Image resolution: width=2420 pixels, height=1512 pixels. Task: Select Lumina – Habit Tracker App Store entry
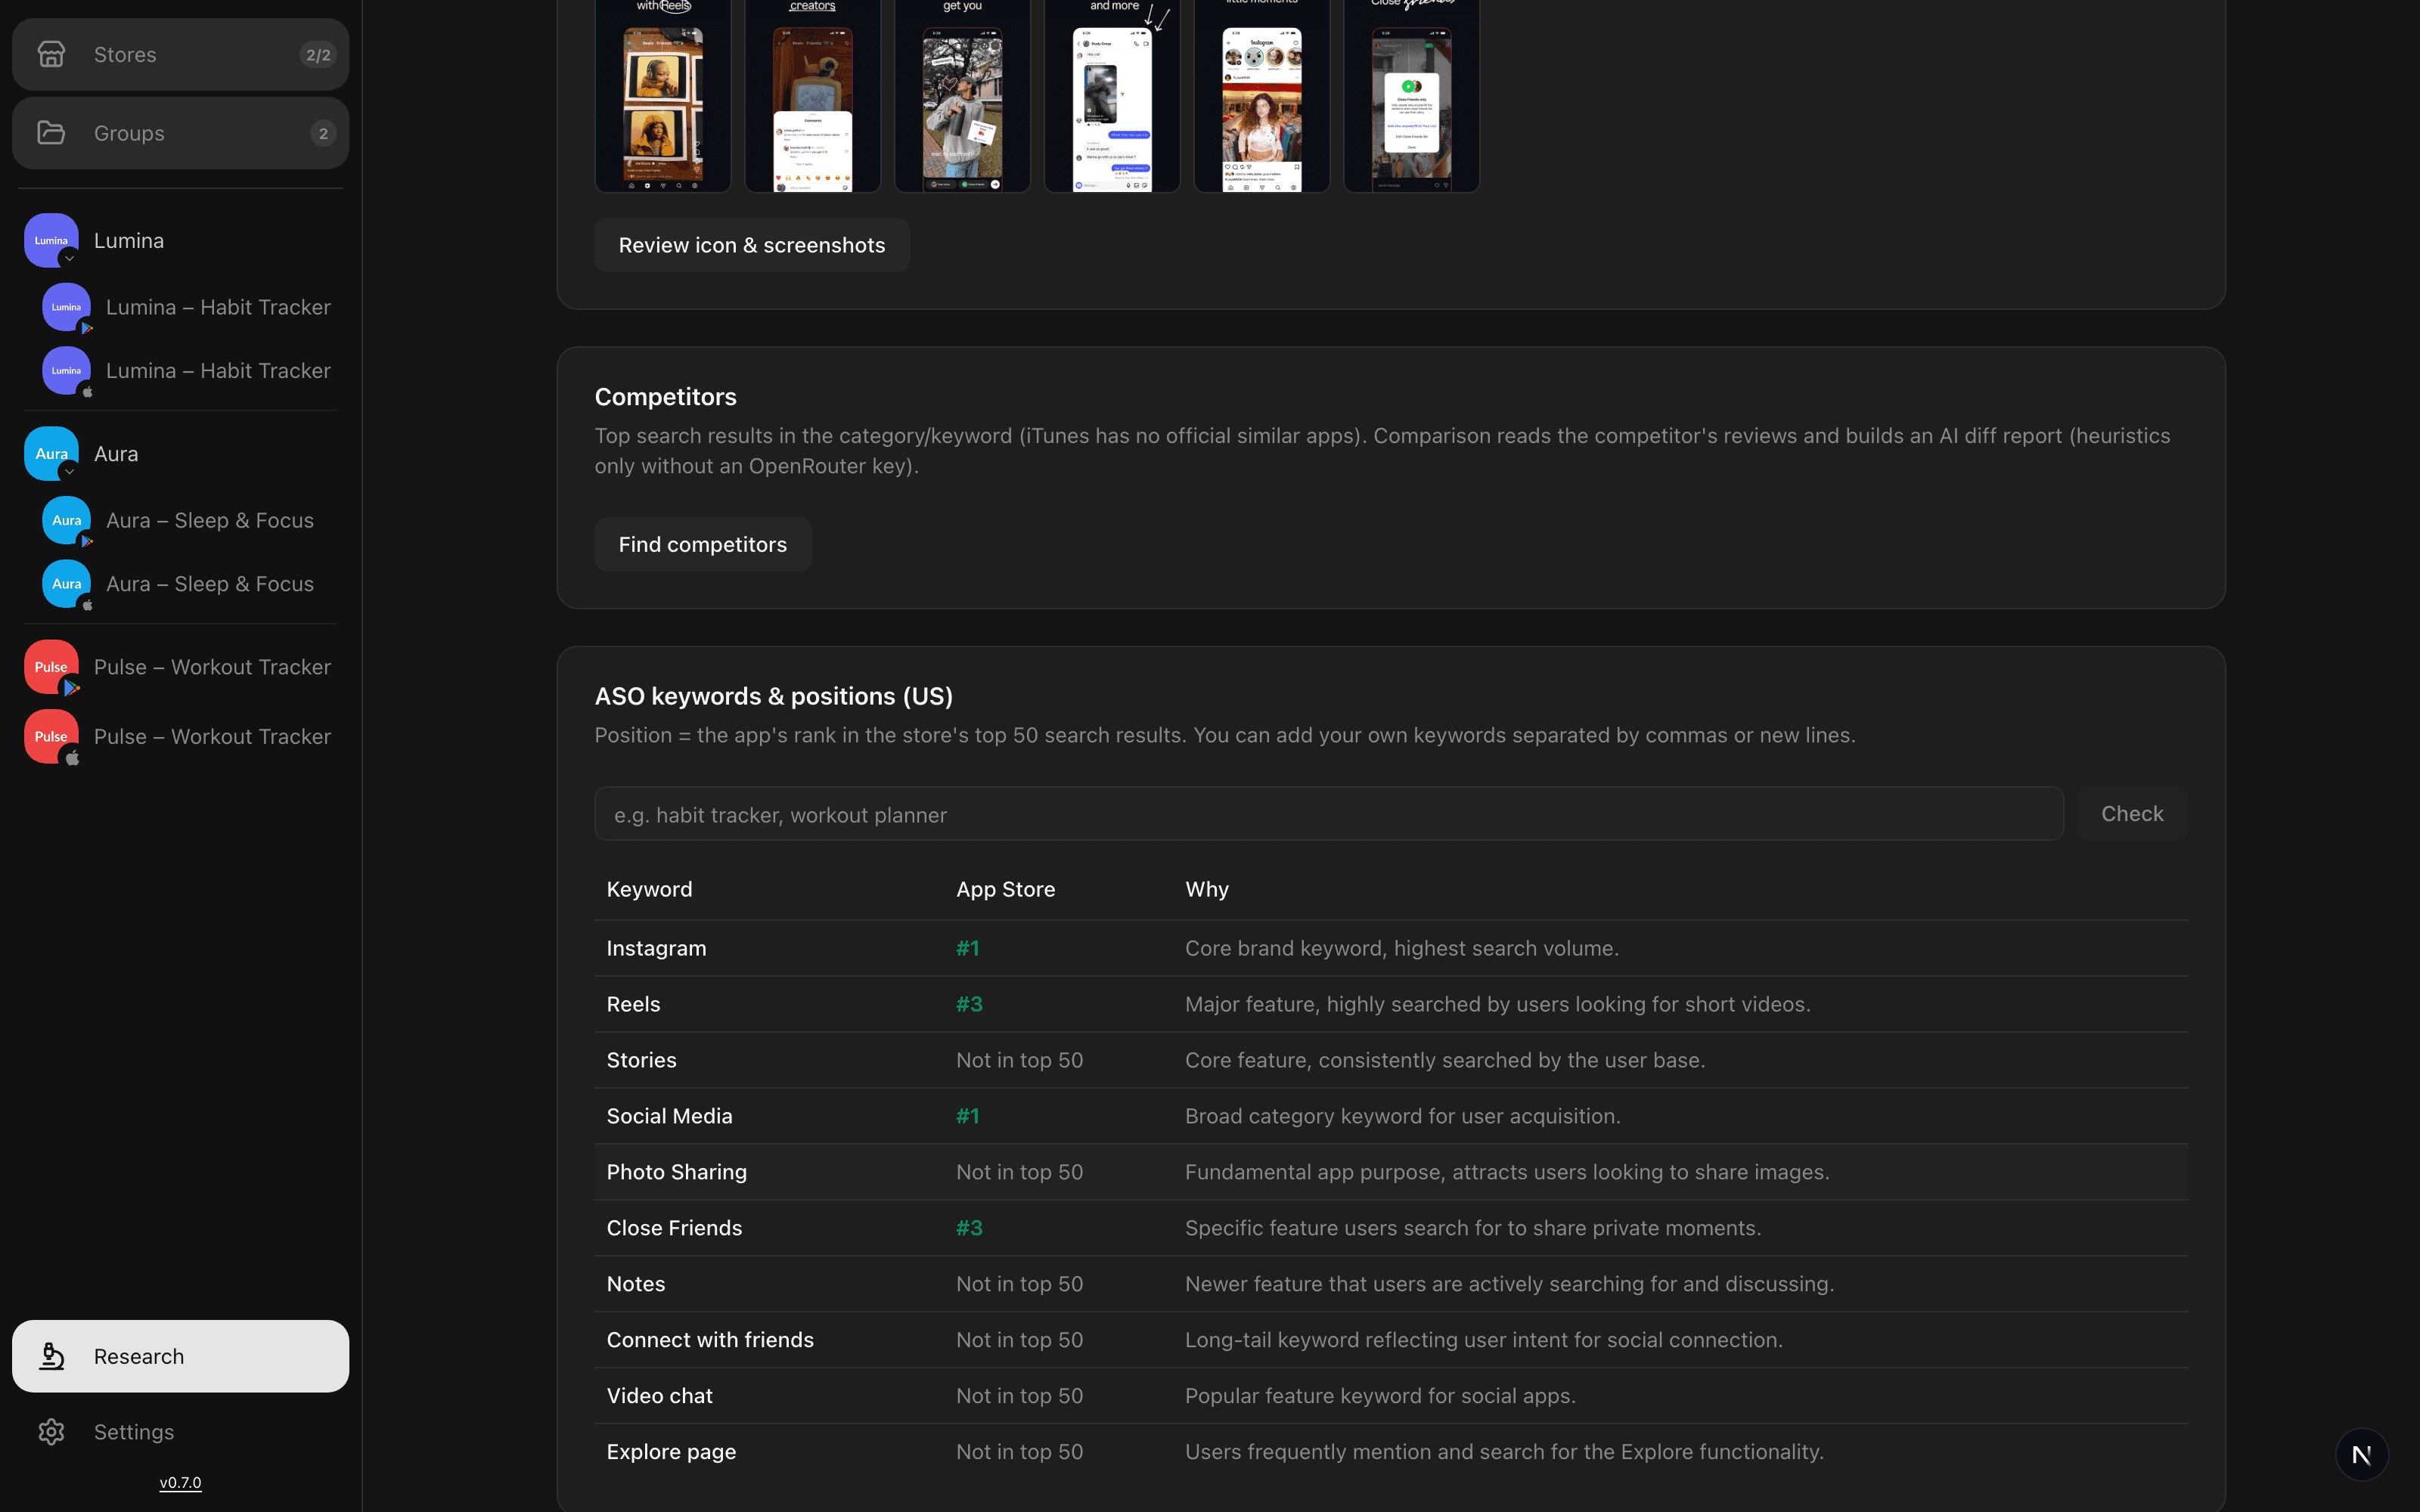click(186, 371)
